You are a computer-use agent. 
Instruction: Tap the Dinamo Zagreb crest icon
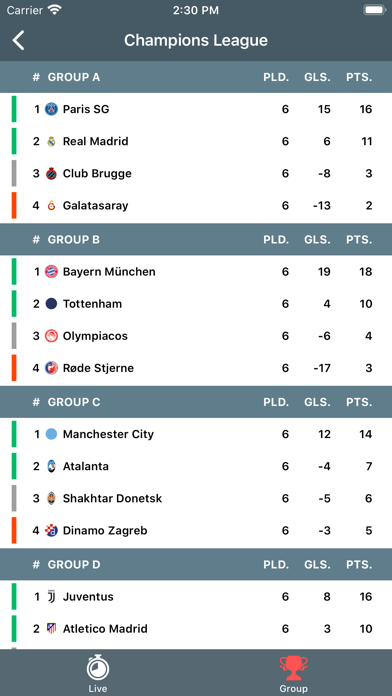(x=51, y=530)
